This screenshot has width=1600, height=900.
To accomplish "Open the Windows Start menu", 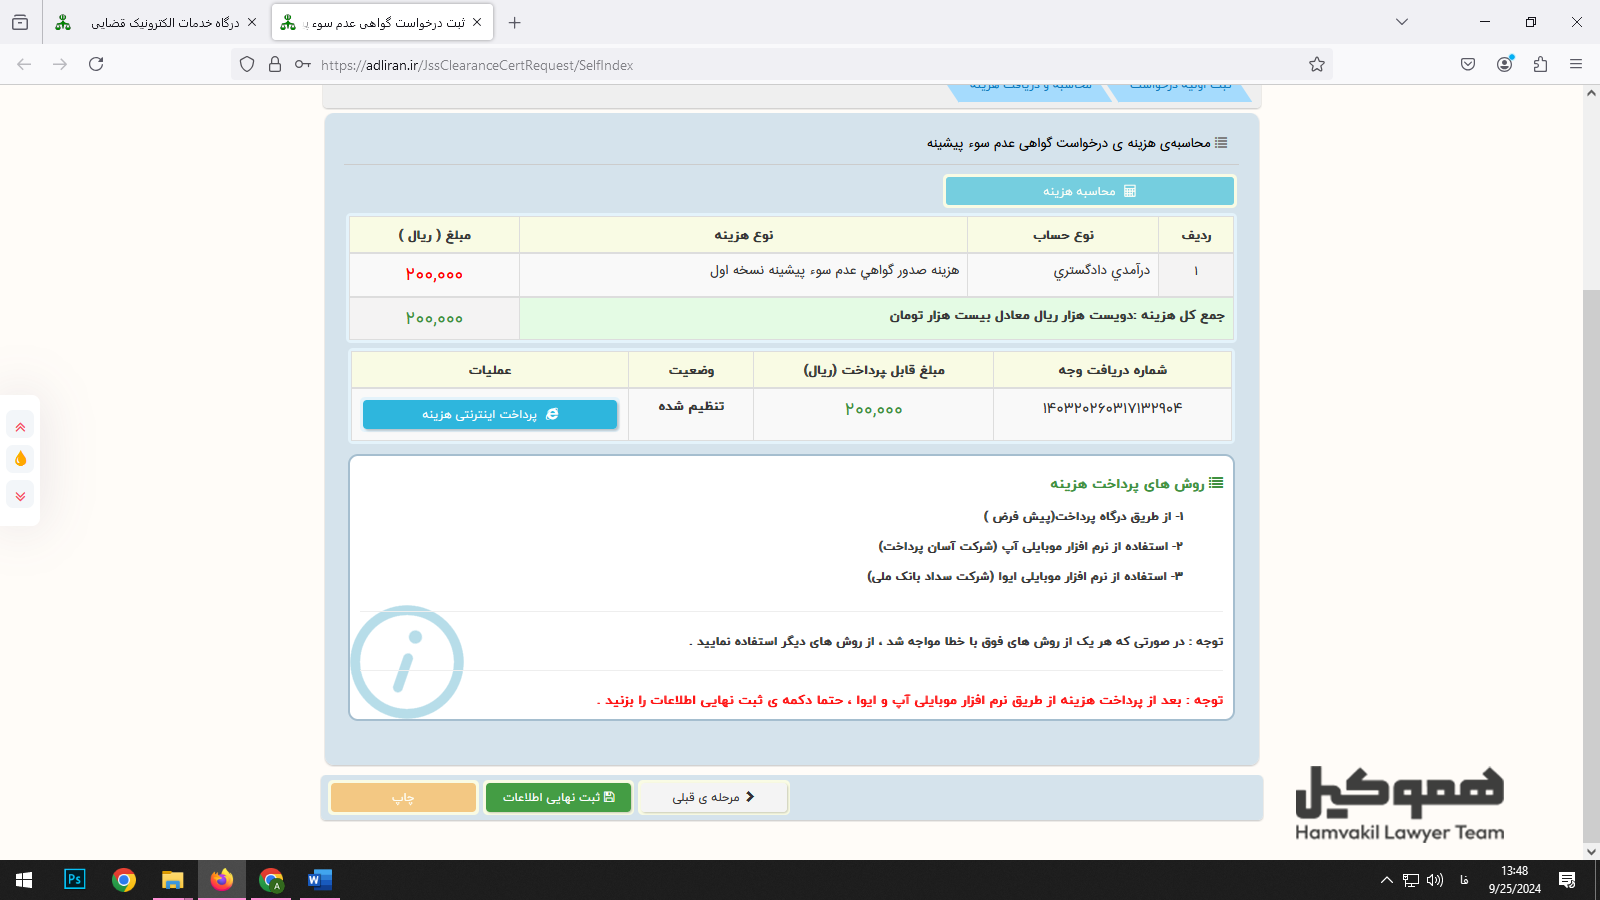I will [x=24, y=880].
